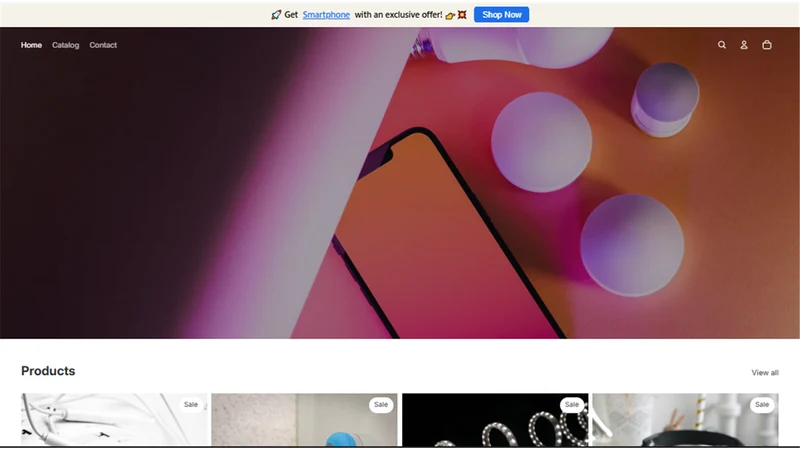Click the smartphone hero banner image

click(400, 183)
